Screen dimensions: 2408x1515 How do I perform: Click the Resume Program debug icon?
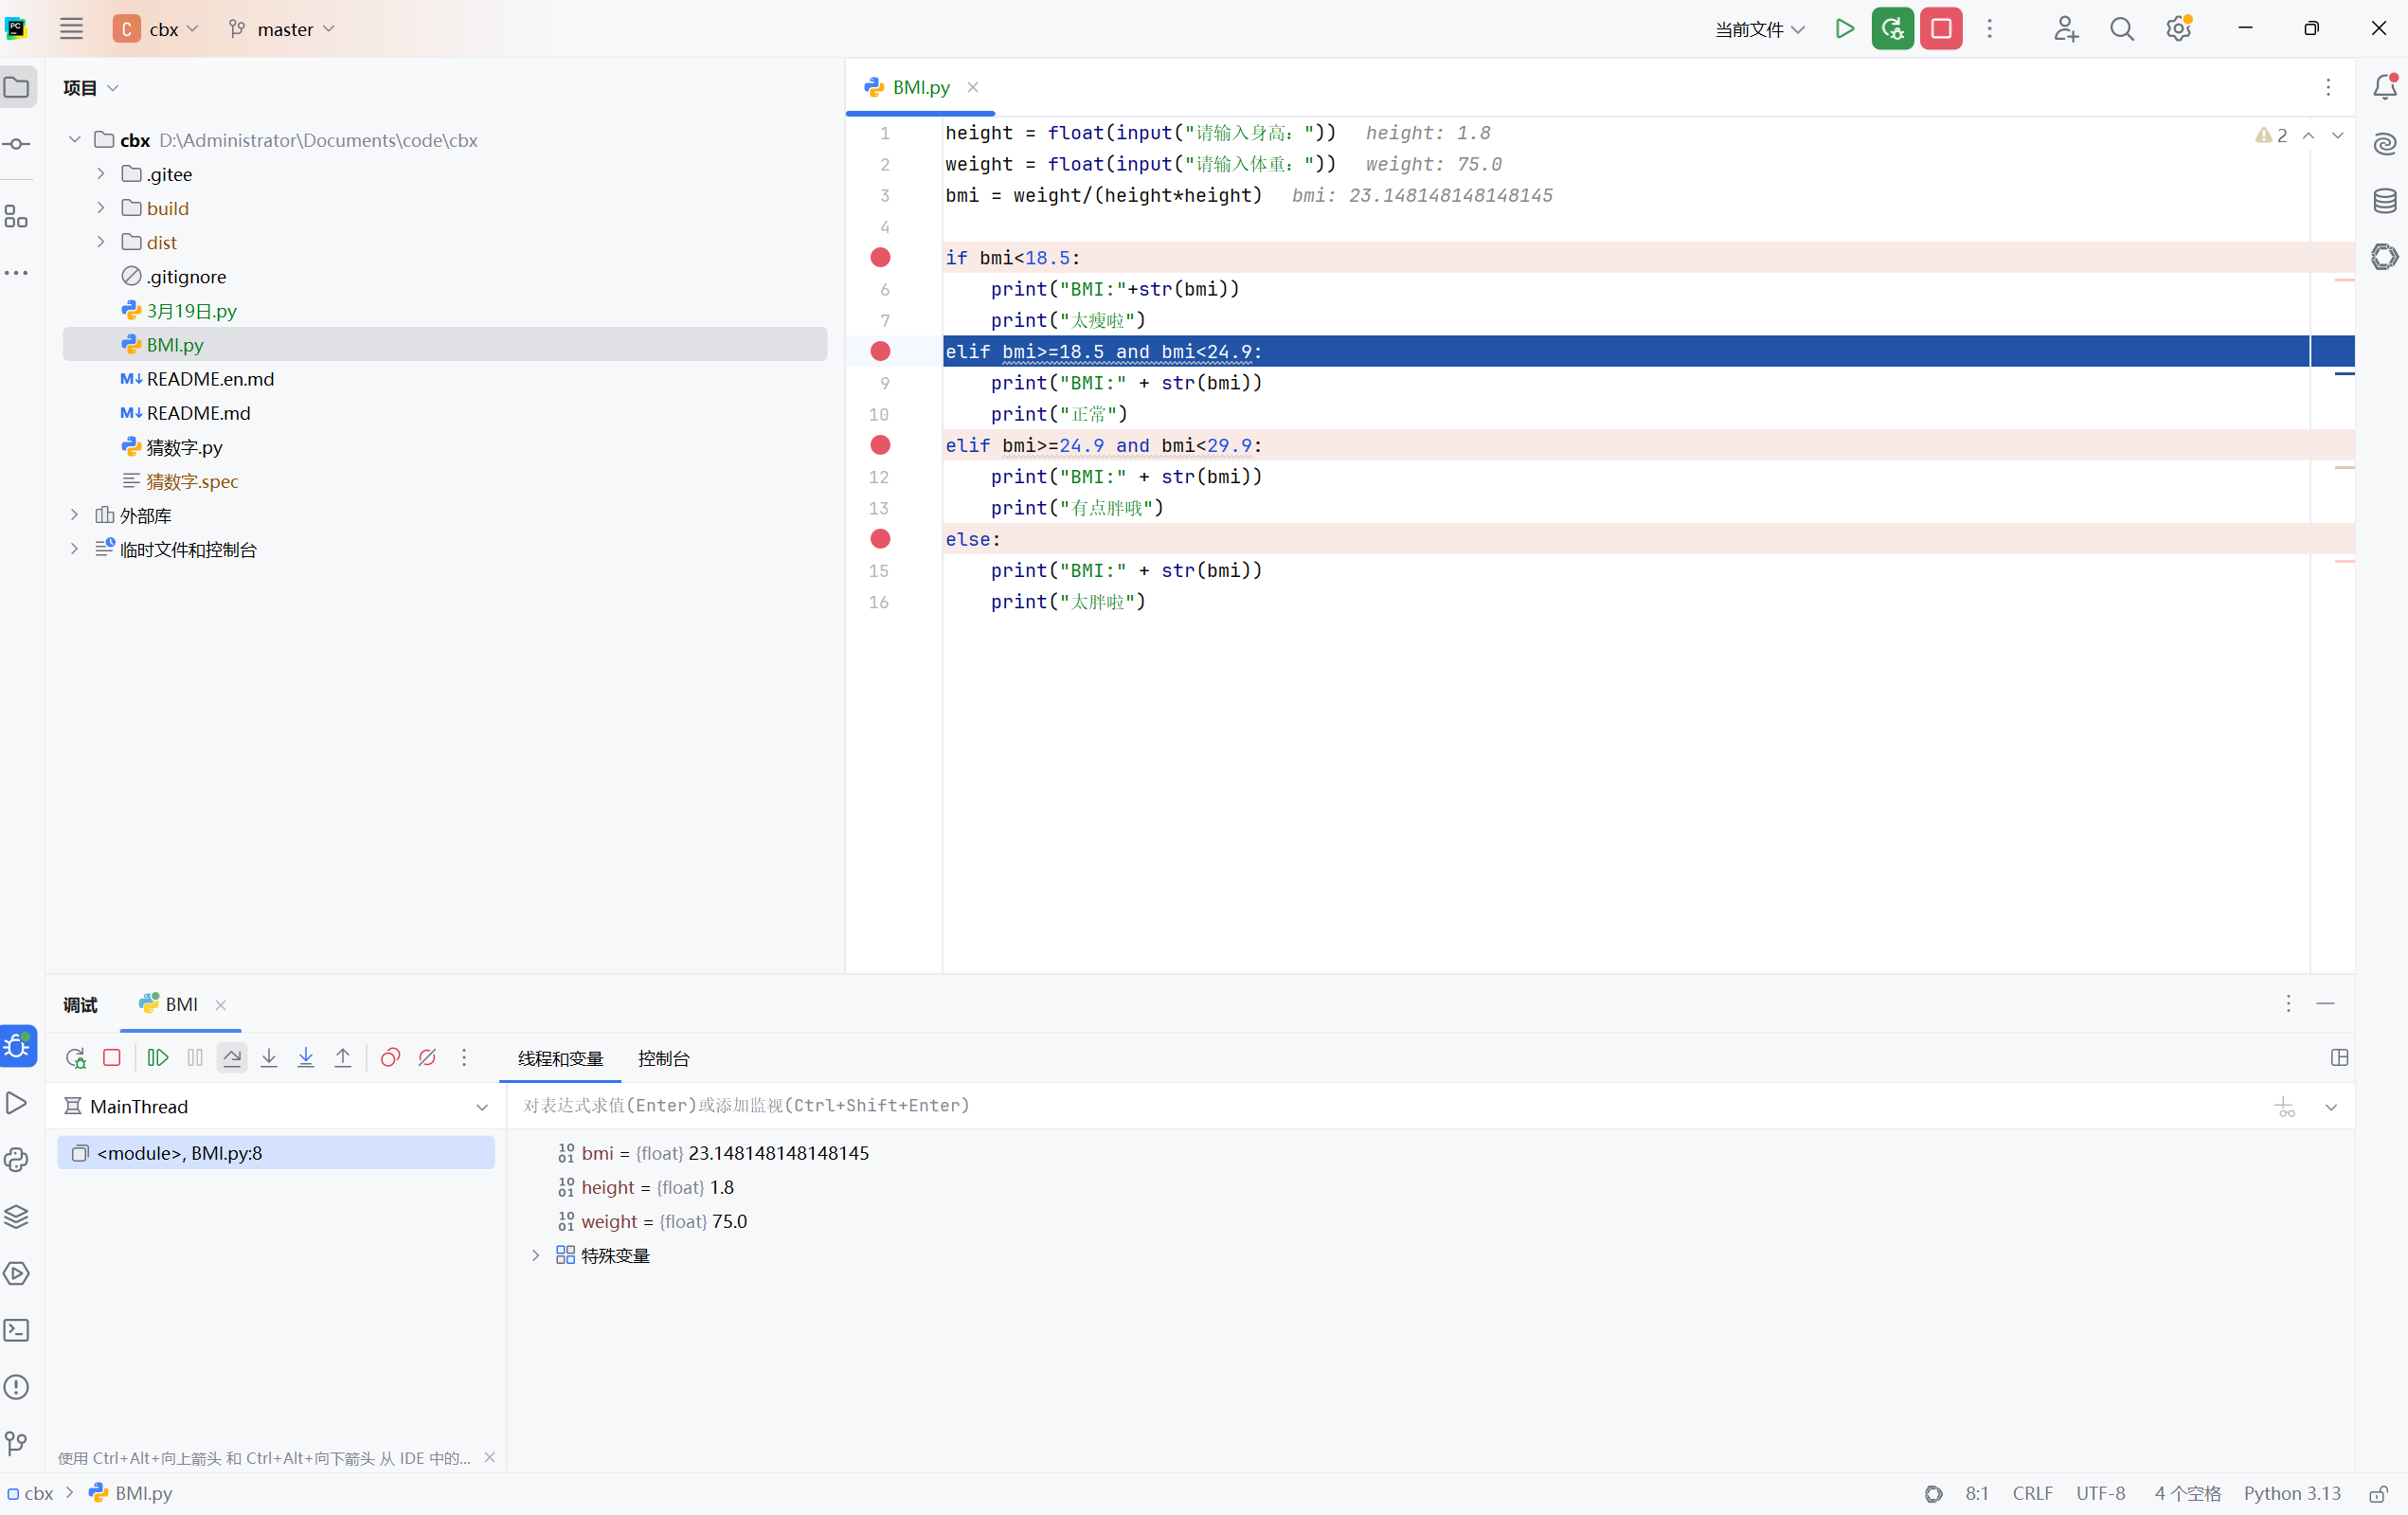pyautogui.click(x=158, y=1057)
